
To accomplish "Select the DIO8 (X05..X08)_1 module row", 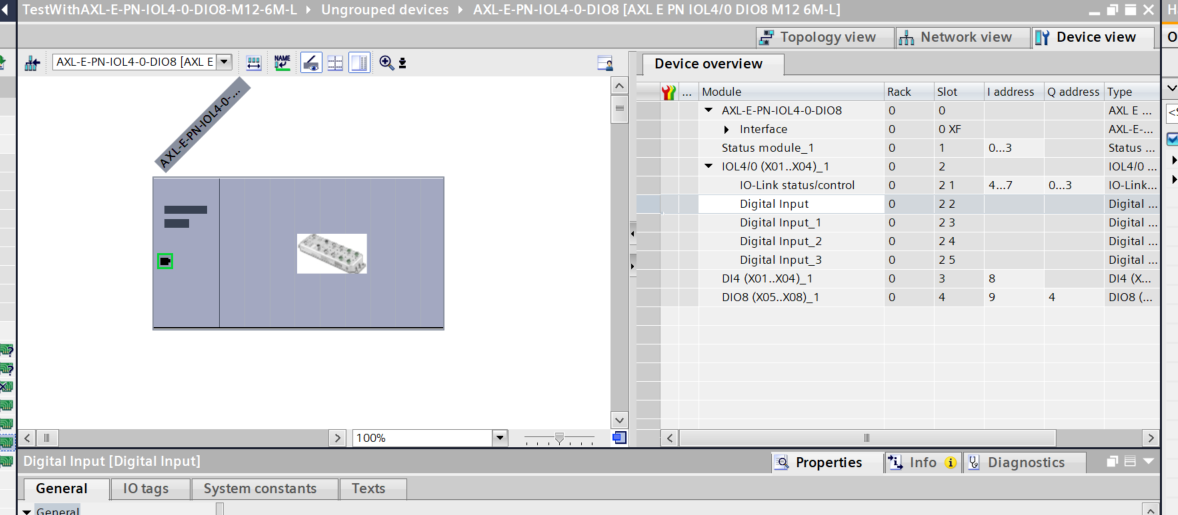I will click(767, 297).
